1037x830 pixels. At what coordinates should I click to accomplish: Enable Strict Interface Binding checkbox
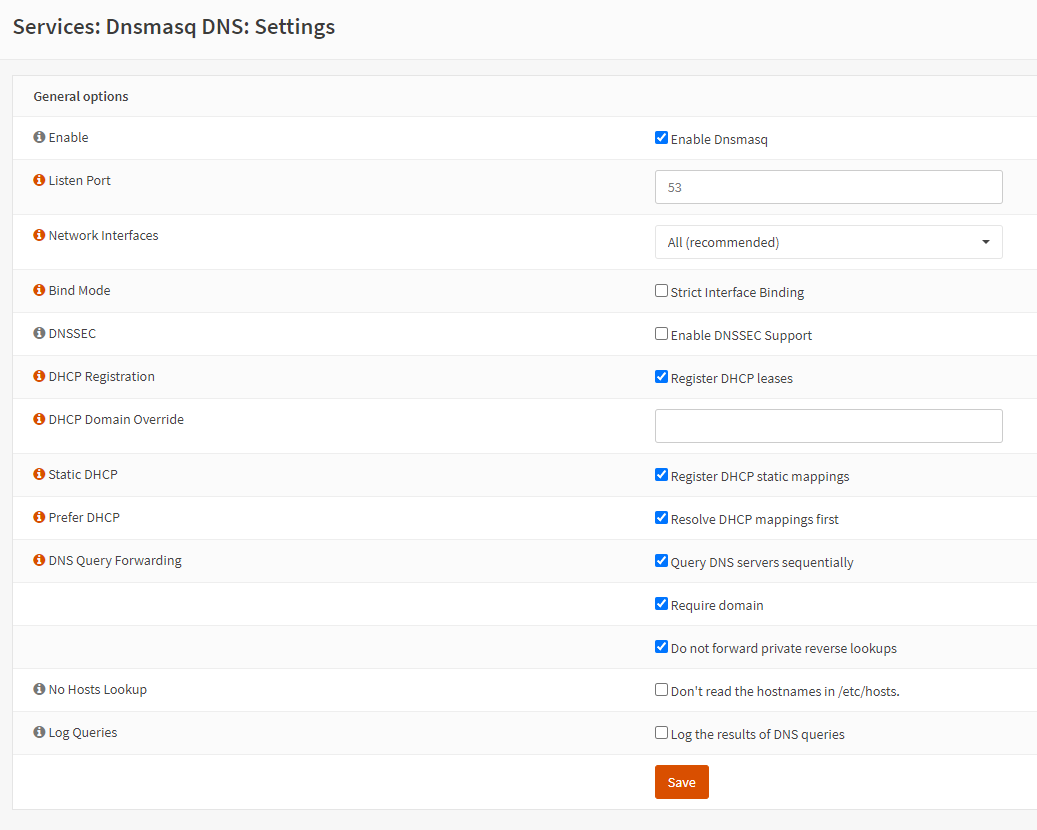661,290
